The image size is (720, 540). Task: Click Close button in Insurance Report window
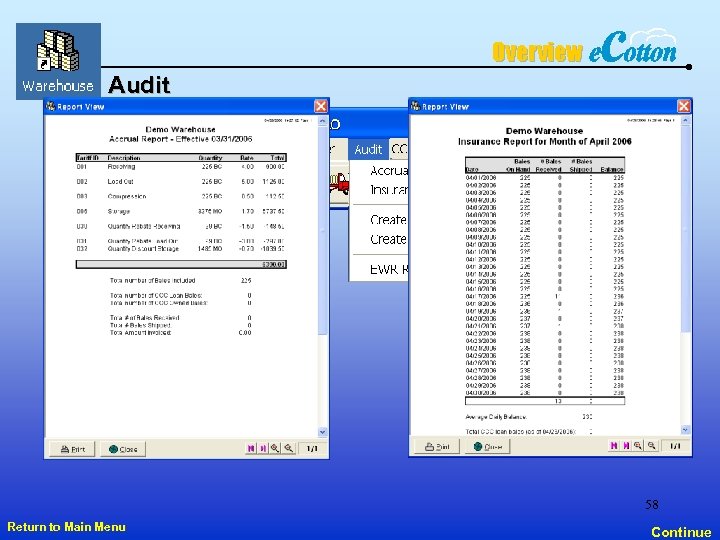coord(487,446)
